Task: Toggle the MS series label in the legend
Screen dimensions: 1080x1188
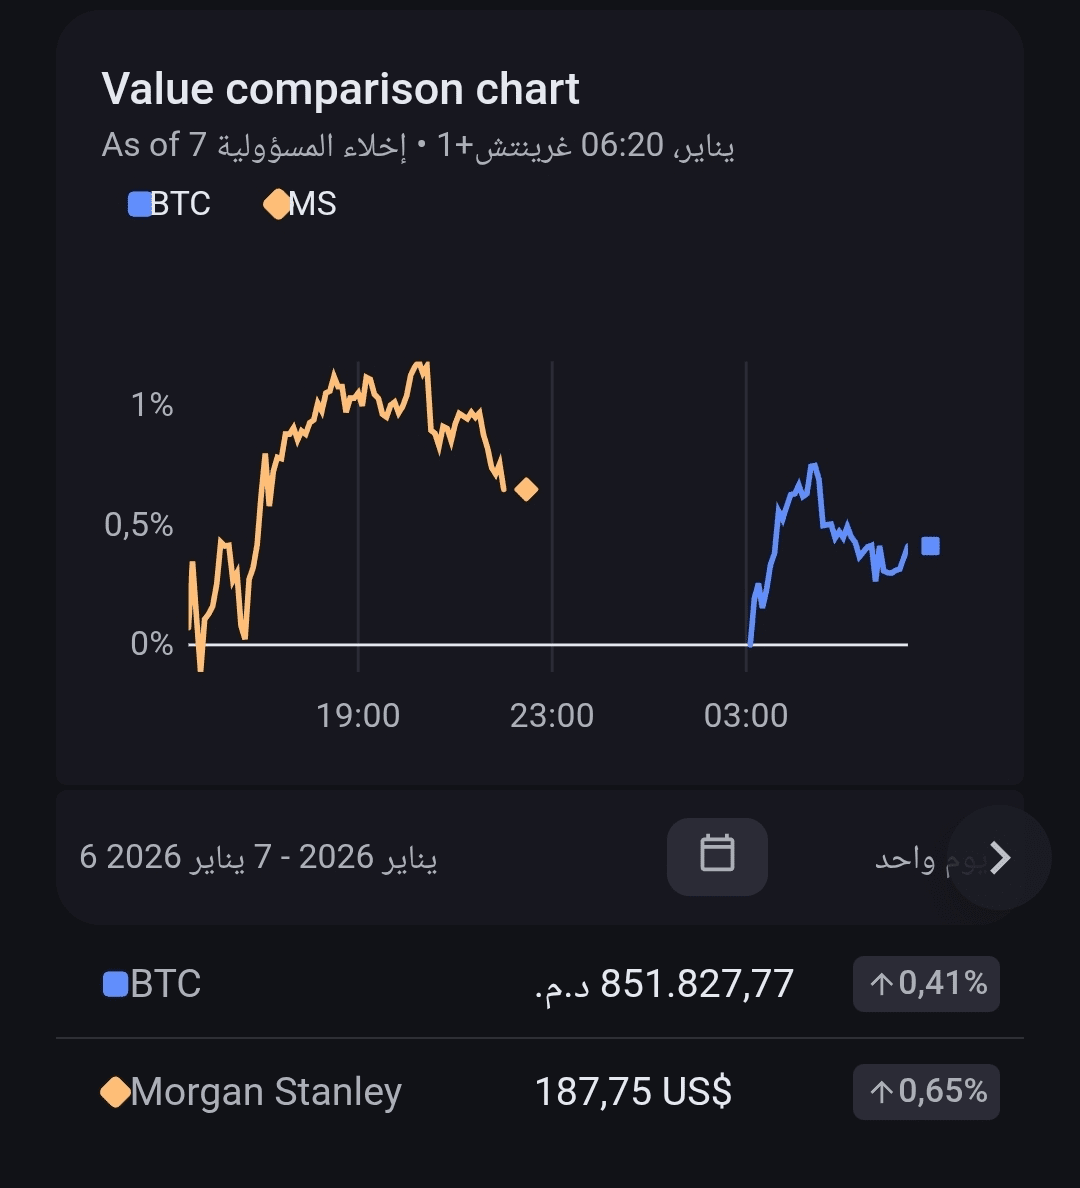Action: (x=313, y=205)
